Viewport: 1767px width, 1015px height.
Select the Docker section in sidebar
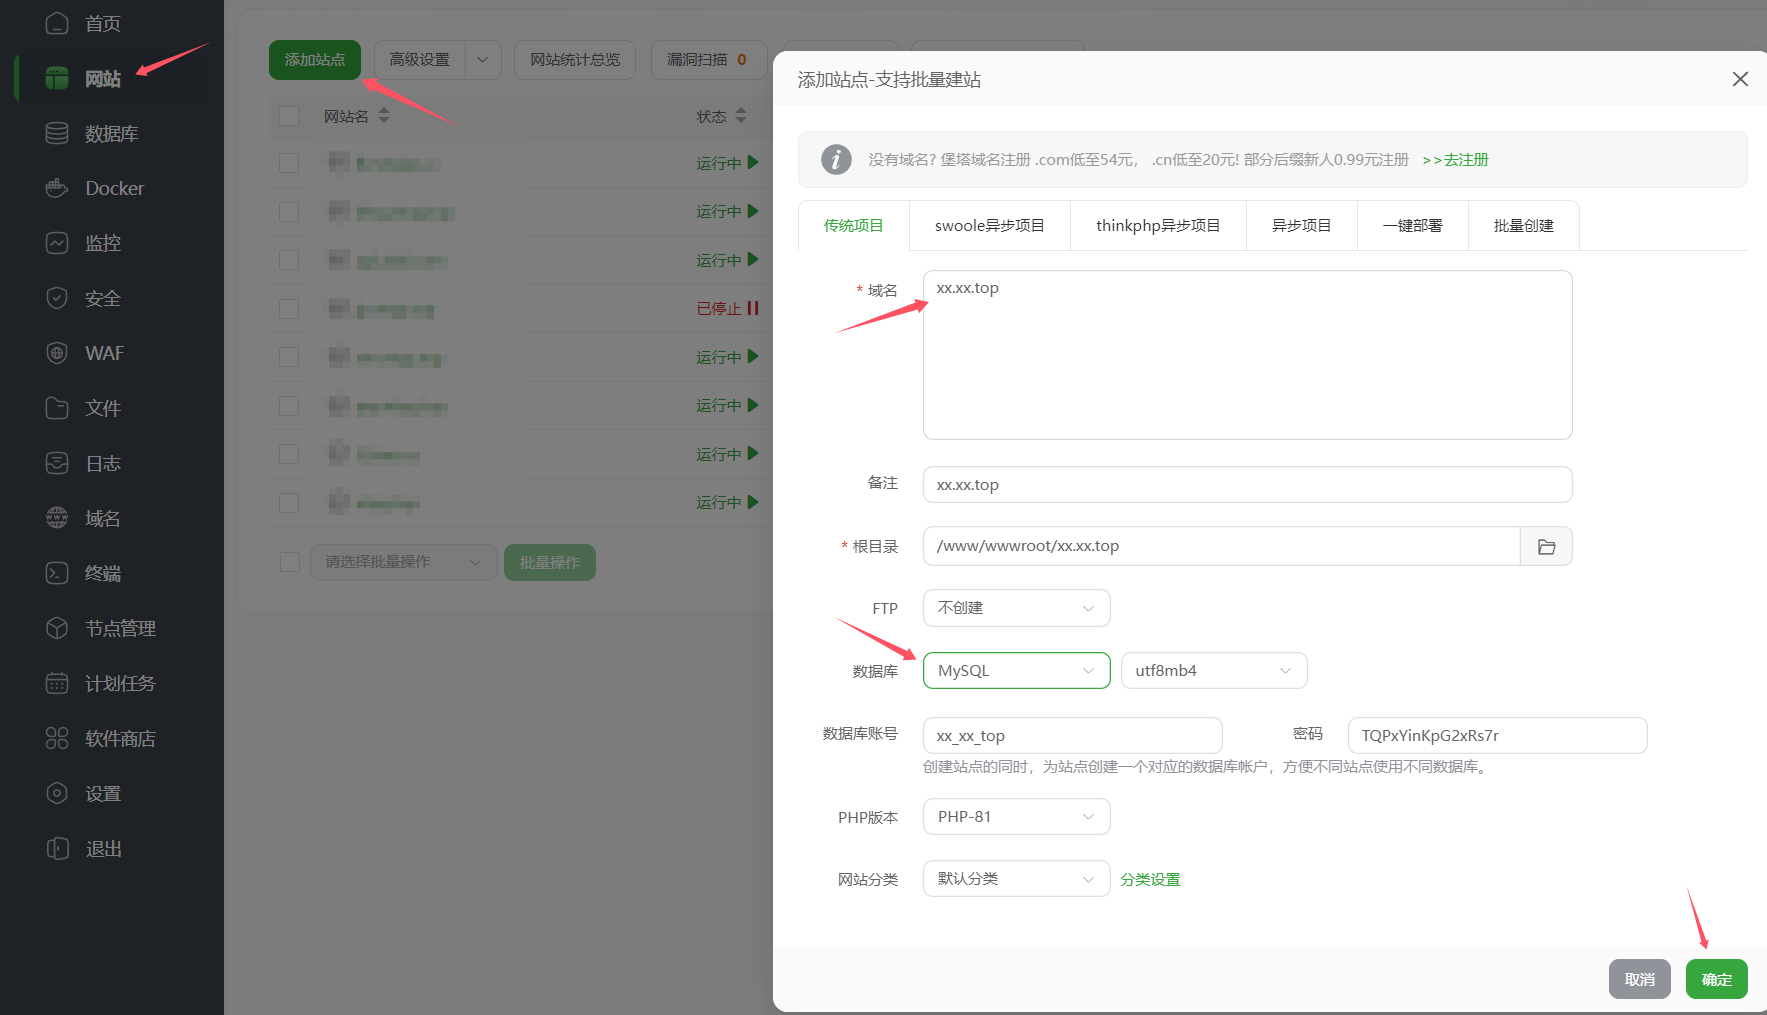[115, 188]
